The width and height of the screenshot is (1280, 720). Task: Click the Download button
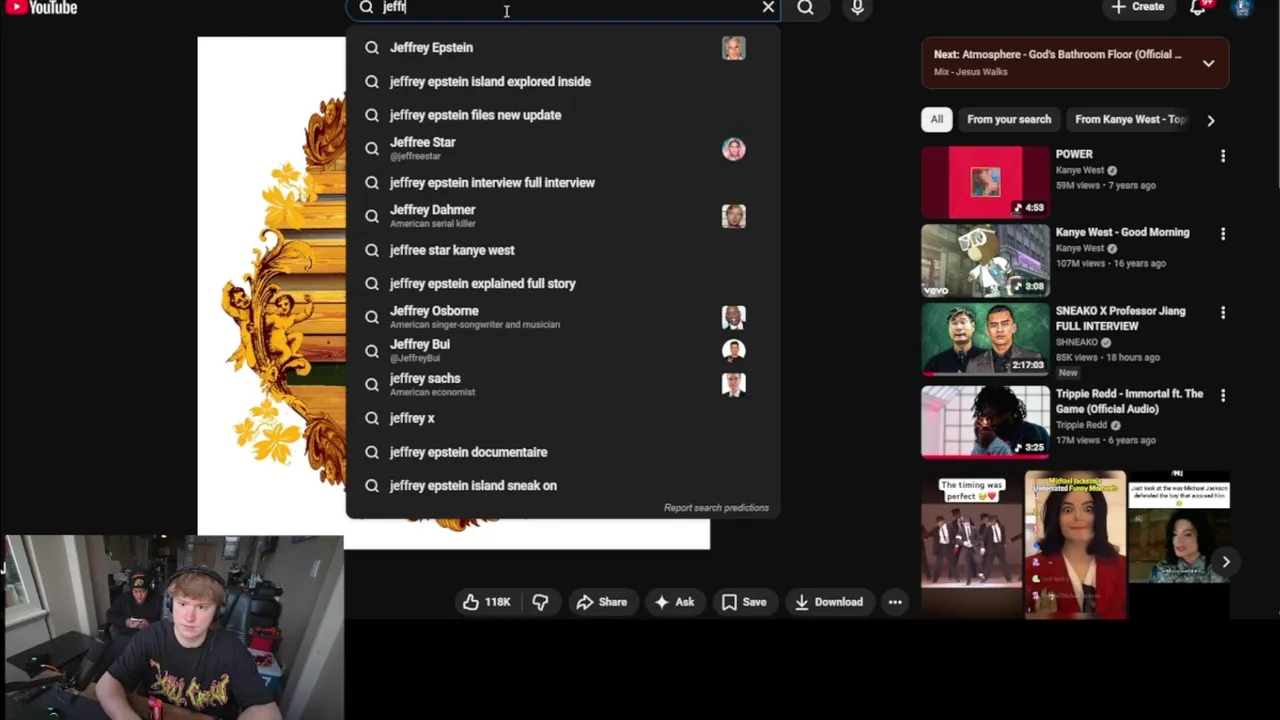pos(829,602)
